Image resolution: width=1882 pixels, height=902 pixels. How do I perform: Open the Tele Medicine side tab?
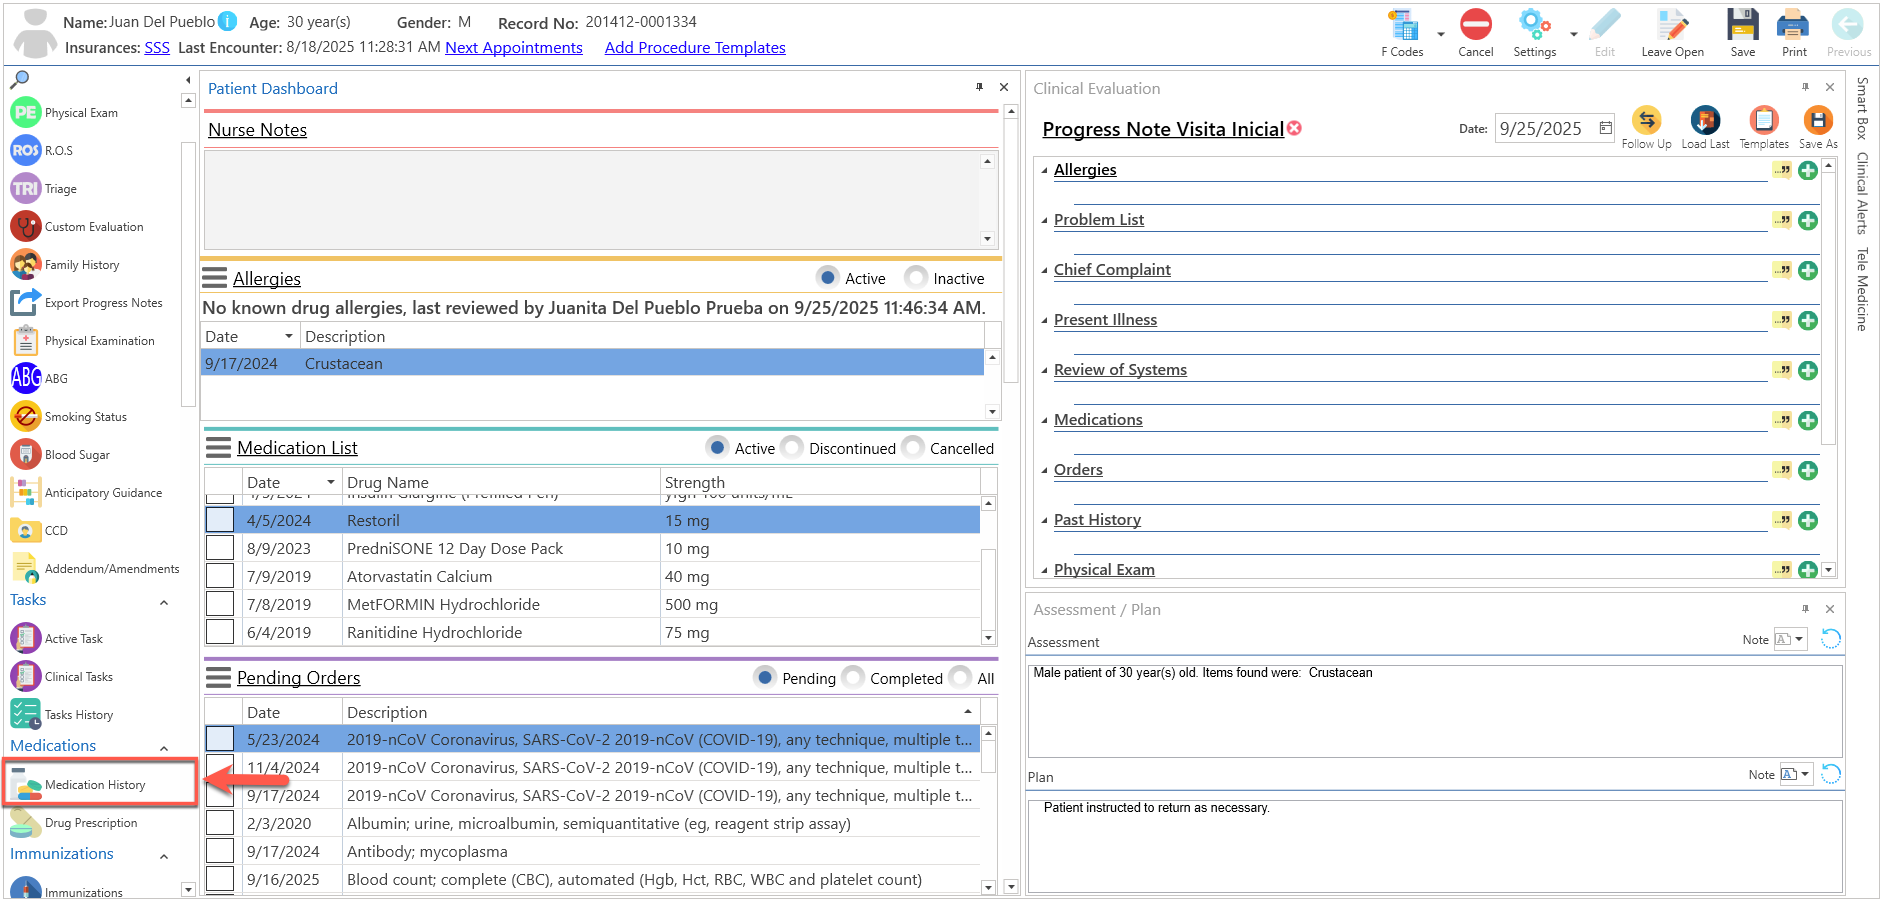[x=1862, y=289]
